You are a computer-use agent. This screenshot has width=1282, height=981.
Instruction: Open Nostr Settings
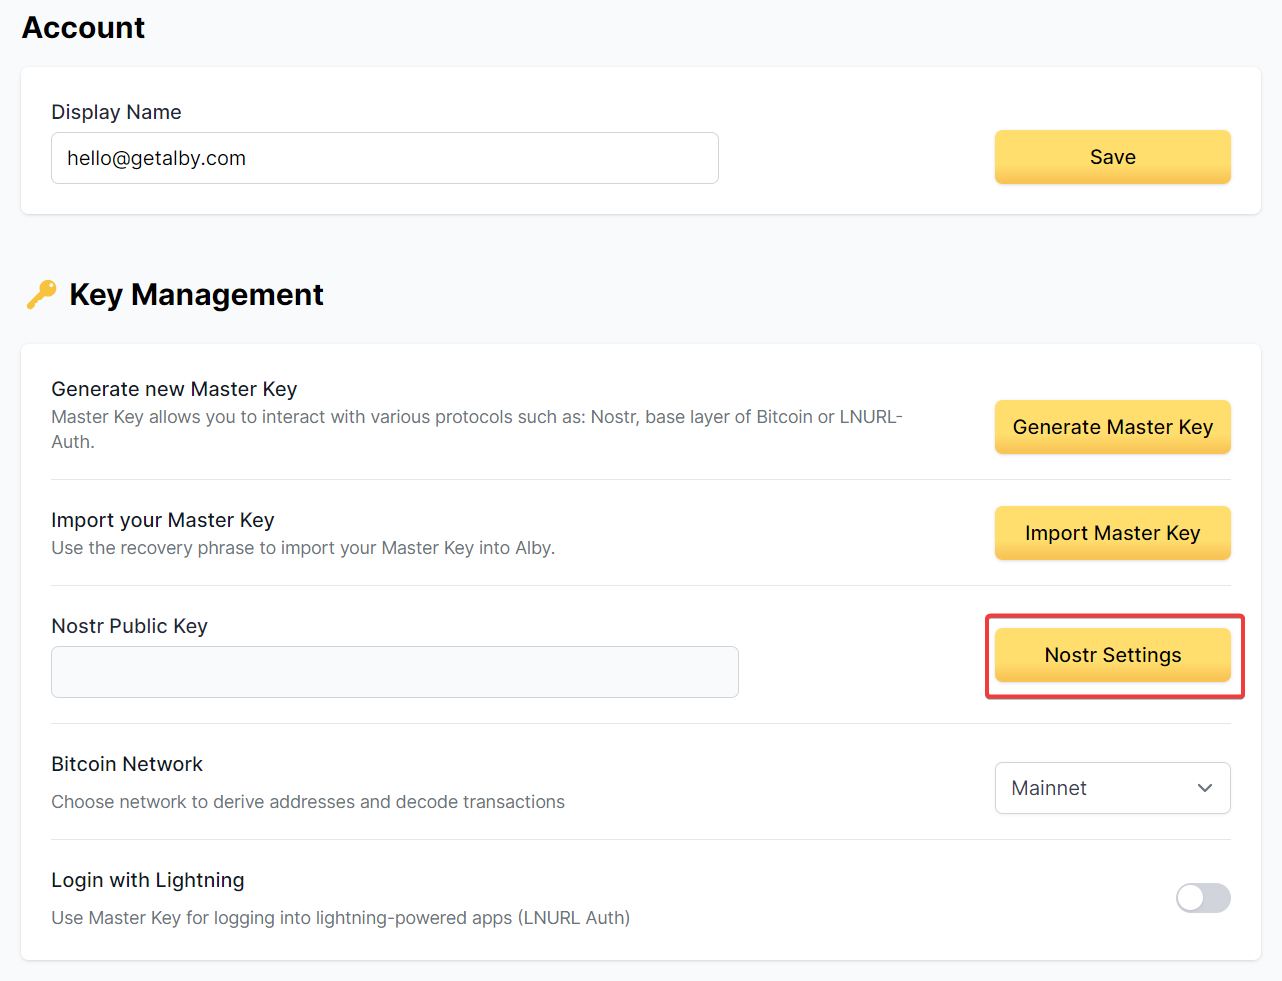[x=1112, y=655]
